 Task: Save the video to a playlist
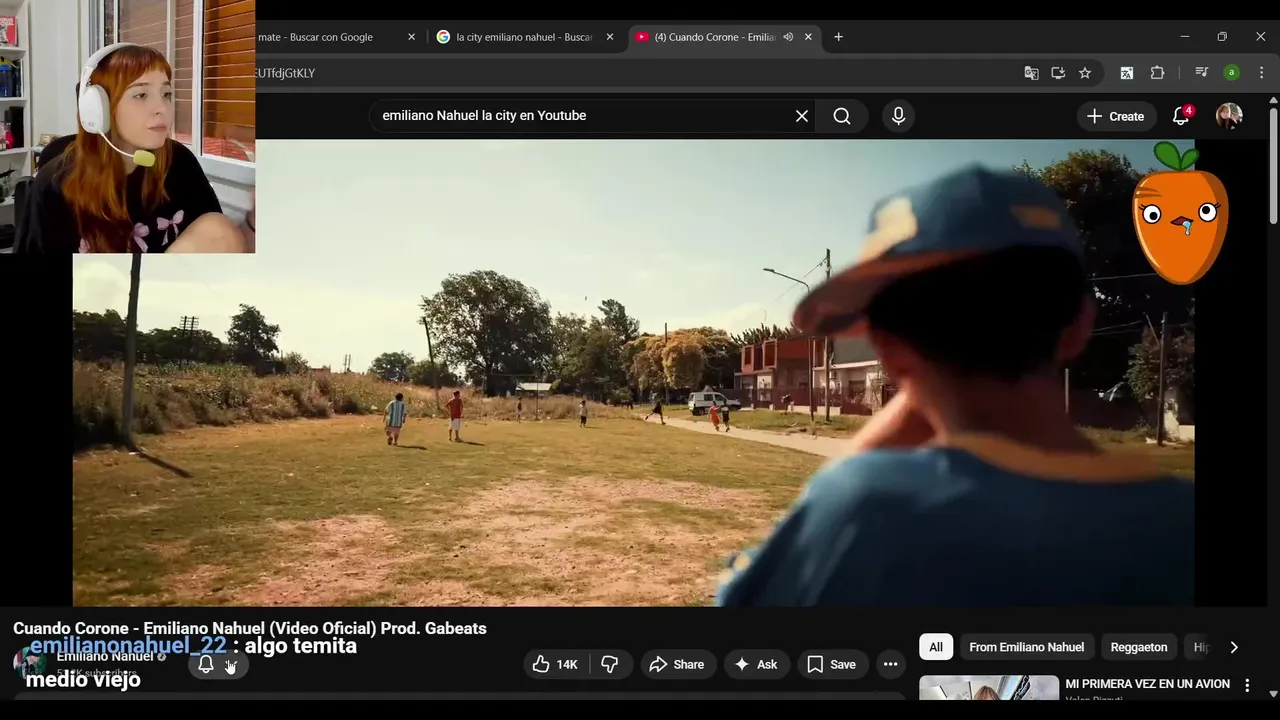(x=832, y=664)
